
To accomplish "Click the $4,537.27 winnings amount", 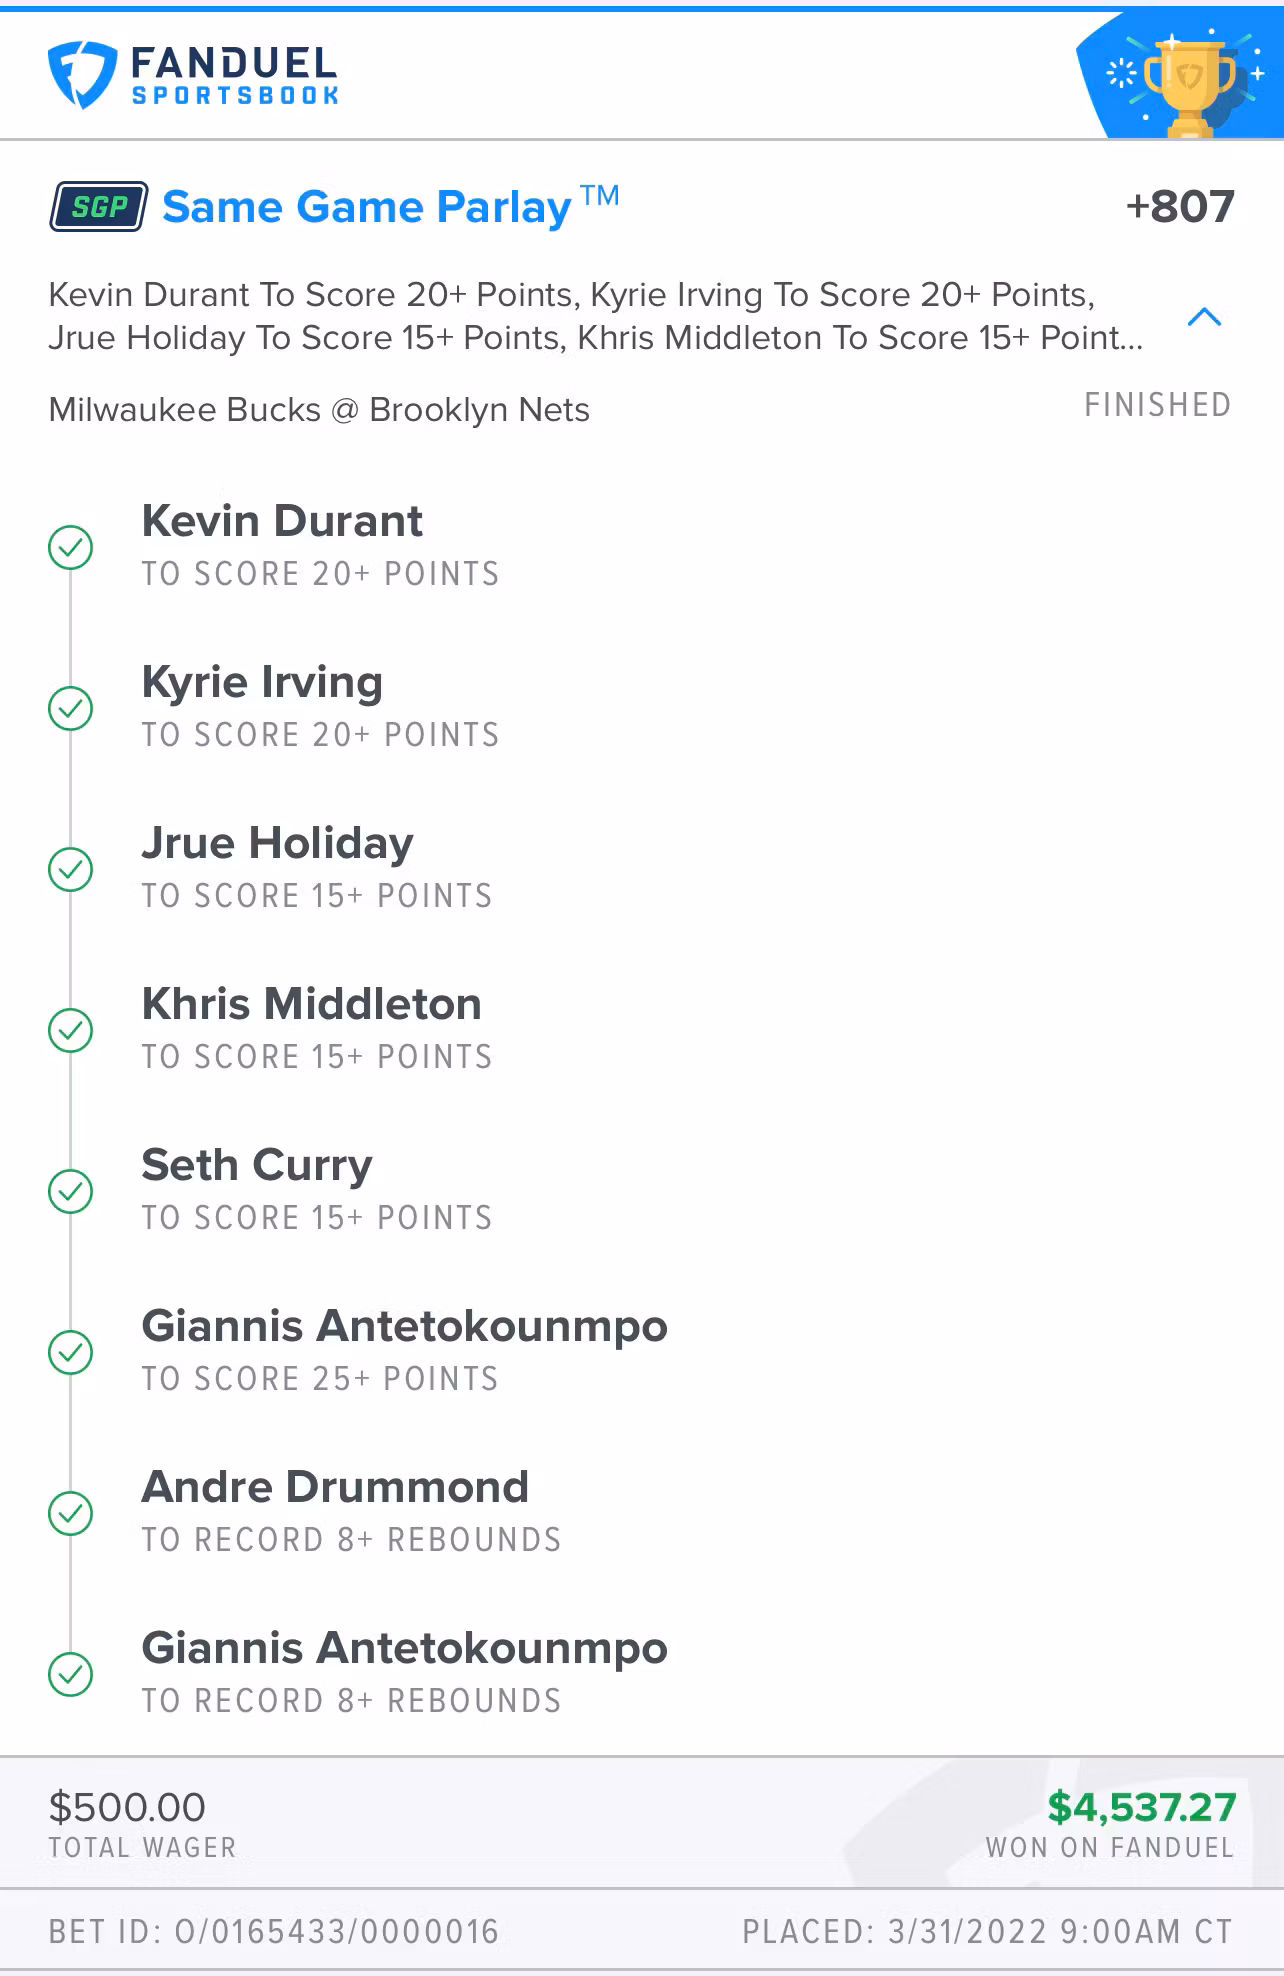I will (x=1141, y=1807).
